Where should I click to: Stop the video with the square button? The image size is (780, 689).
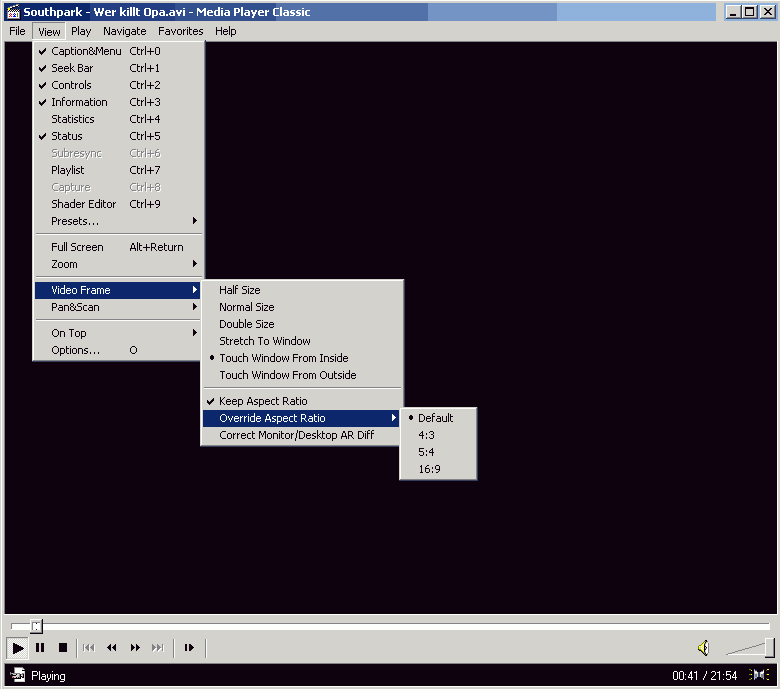[x=62, y=648]
